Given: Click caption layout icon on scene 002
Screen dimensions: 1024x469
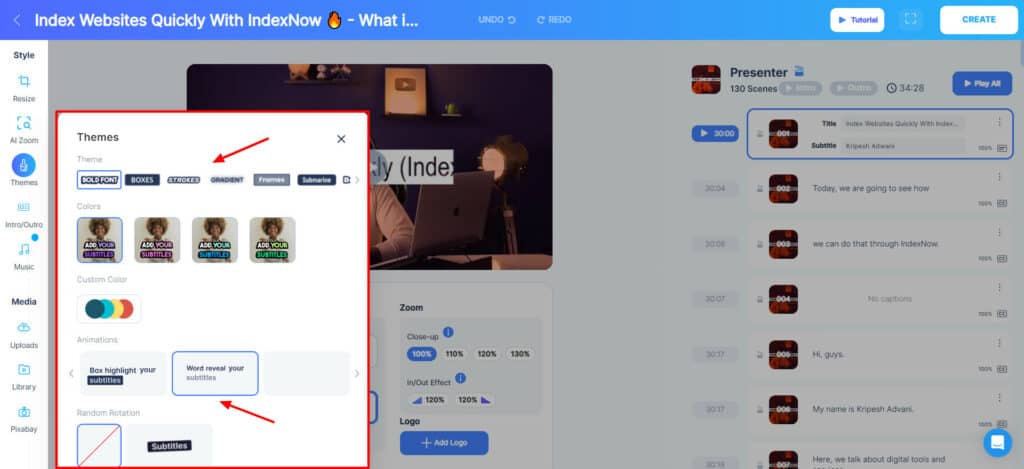Looking at the screenshot, I should (x=1002, y=203).
